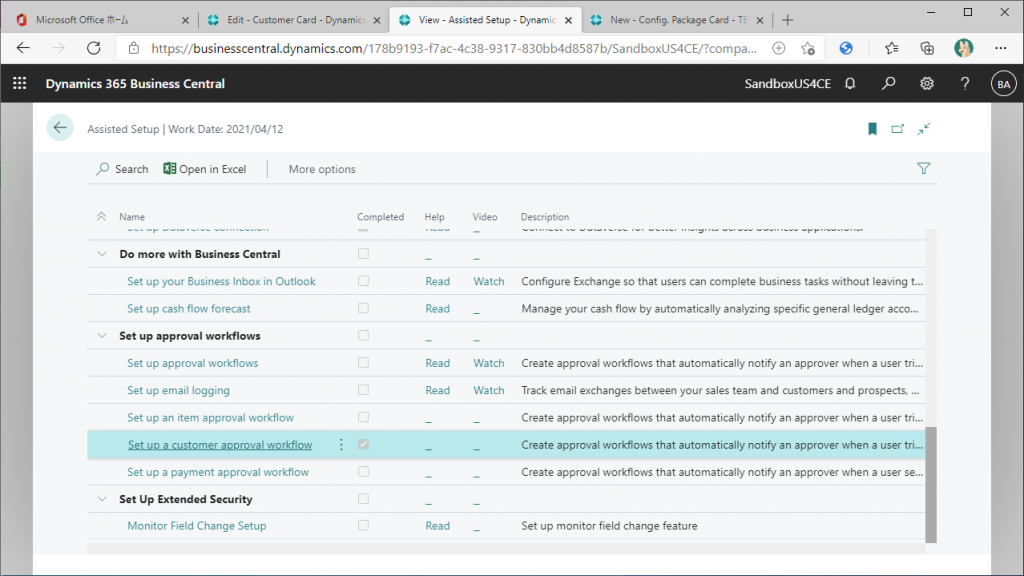This screenshot has height=576, width=1024.
Task: Collapse all groups using header double chevron
Action: [x=101, y=216]
